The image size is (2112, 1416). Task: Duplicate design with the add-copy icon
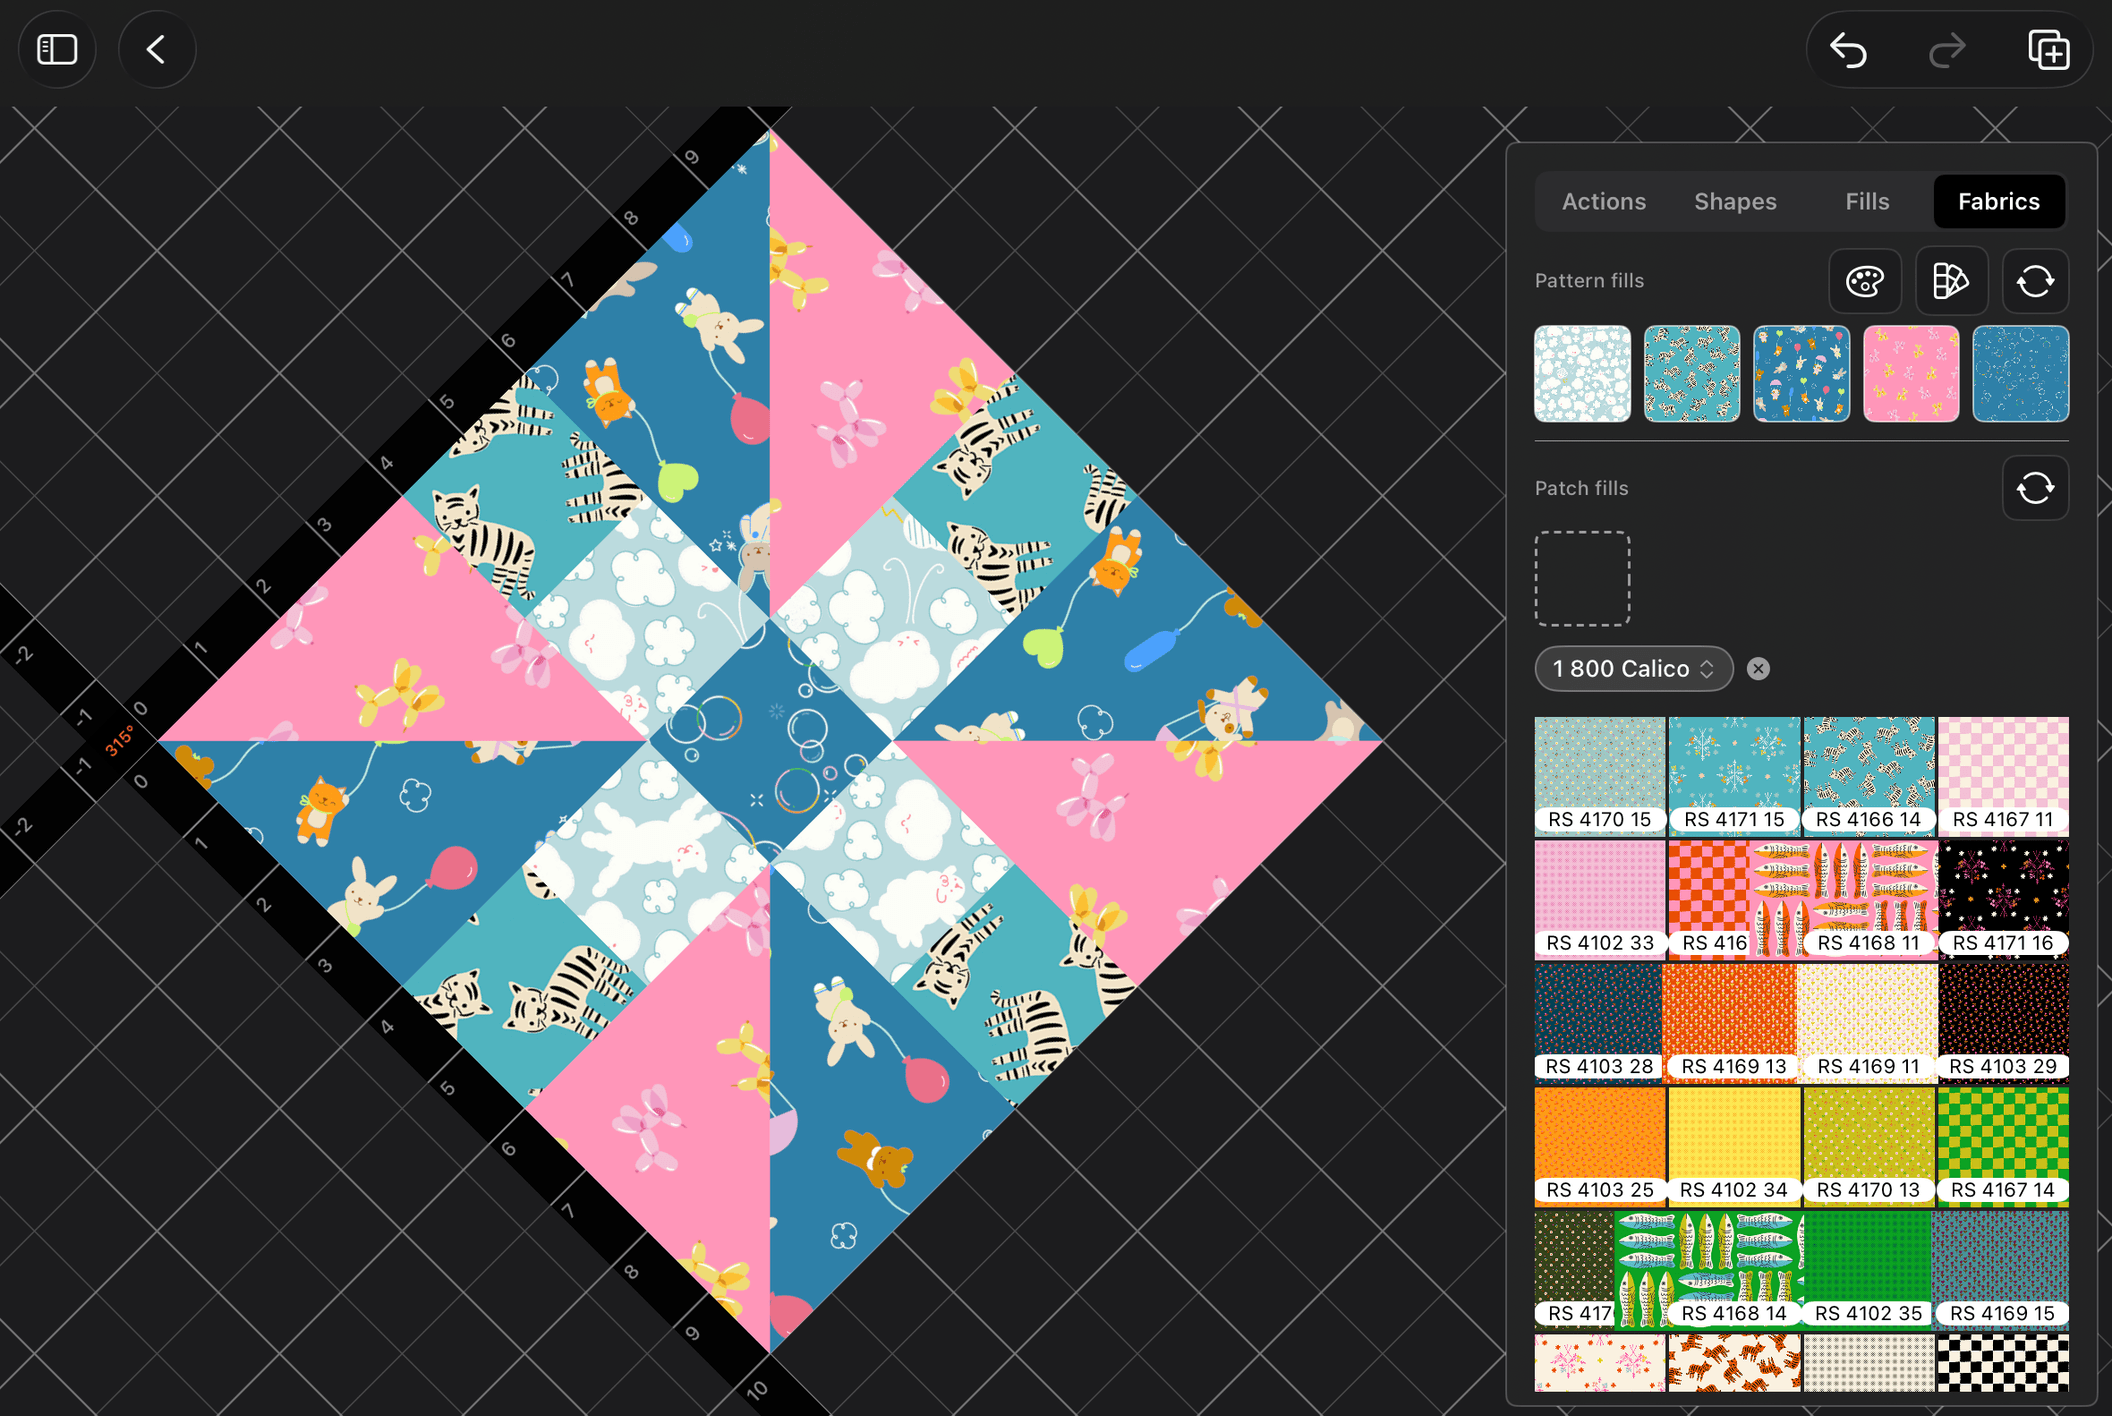(x=2047, y=50)
